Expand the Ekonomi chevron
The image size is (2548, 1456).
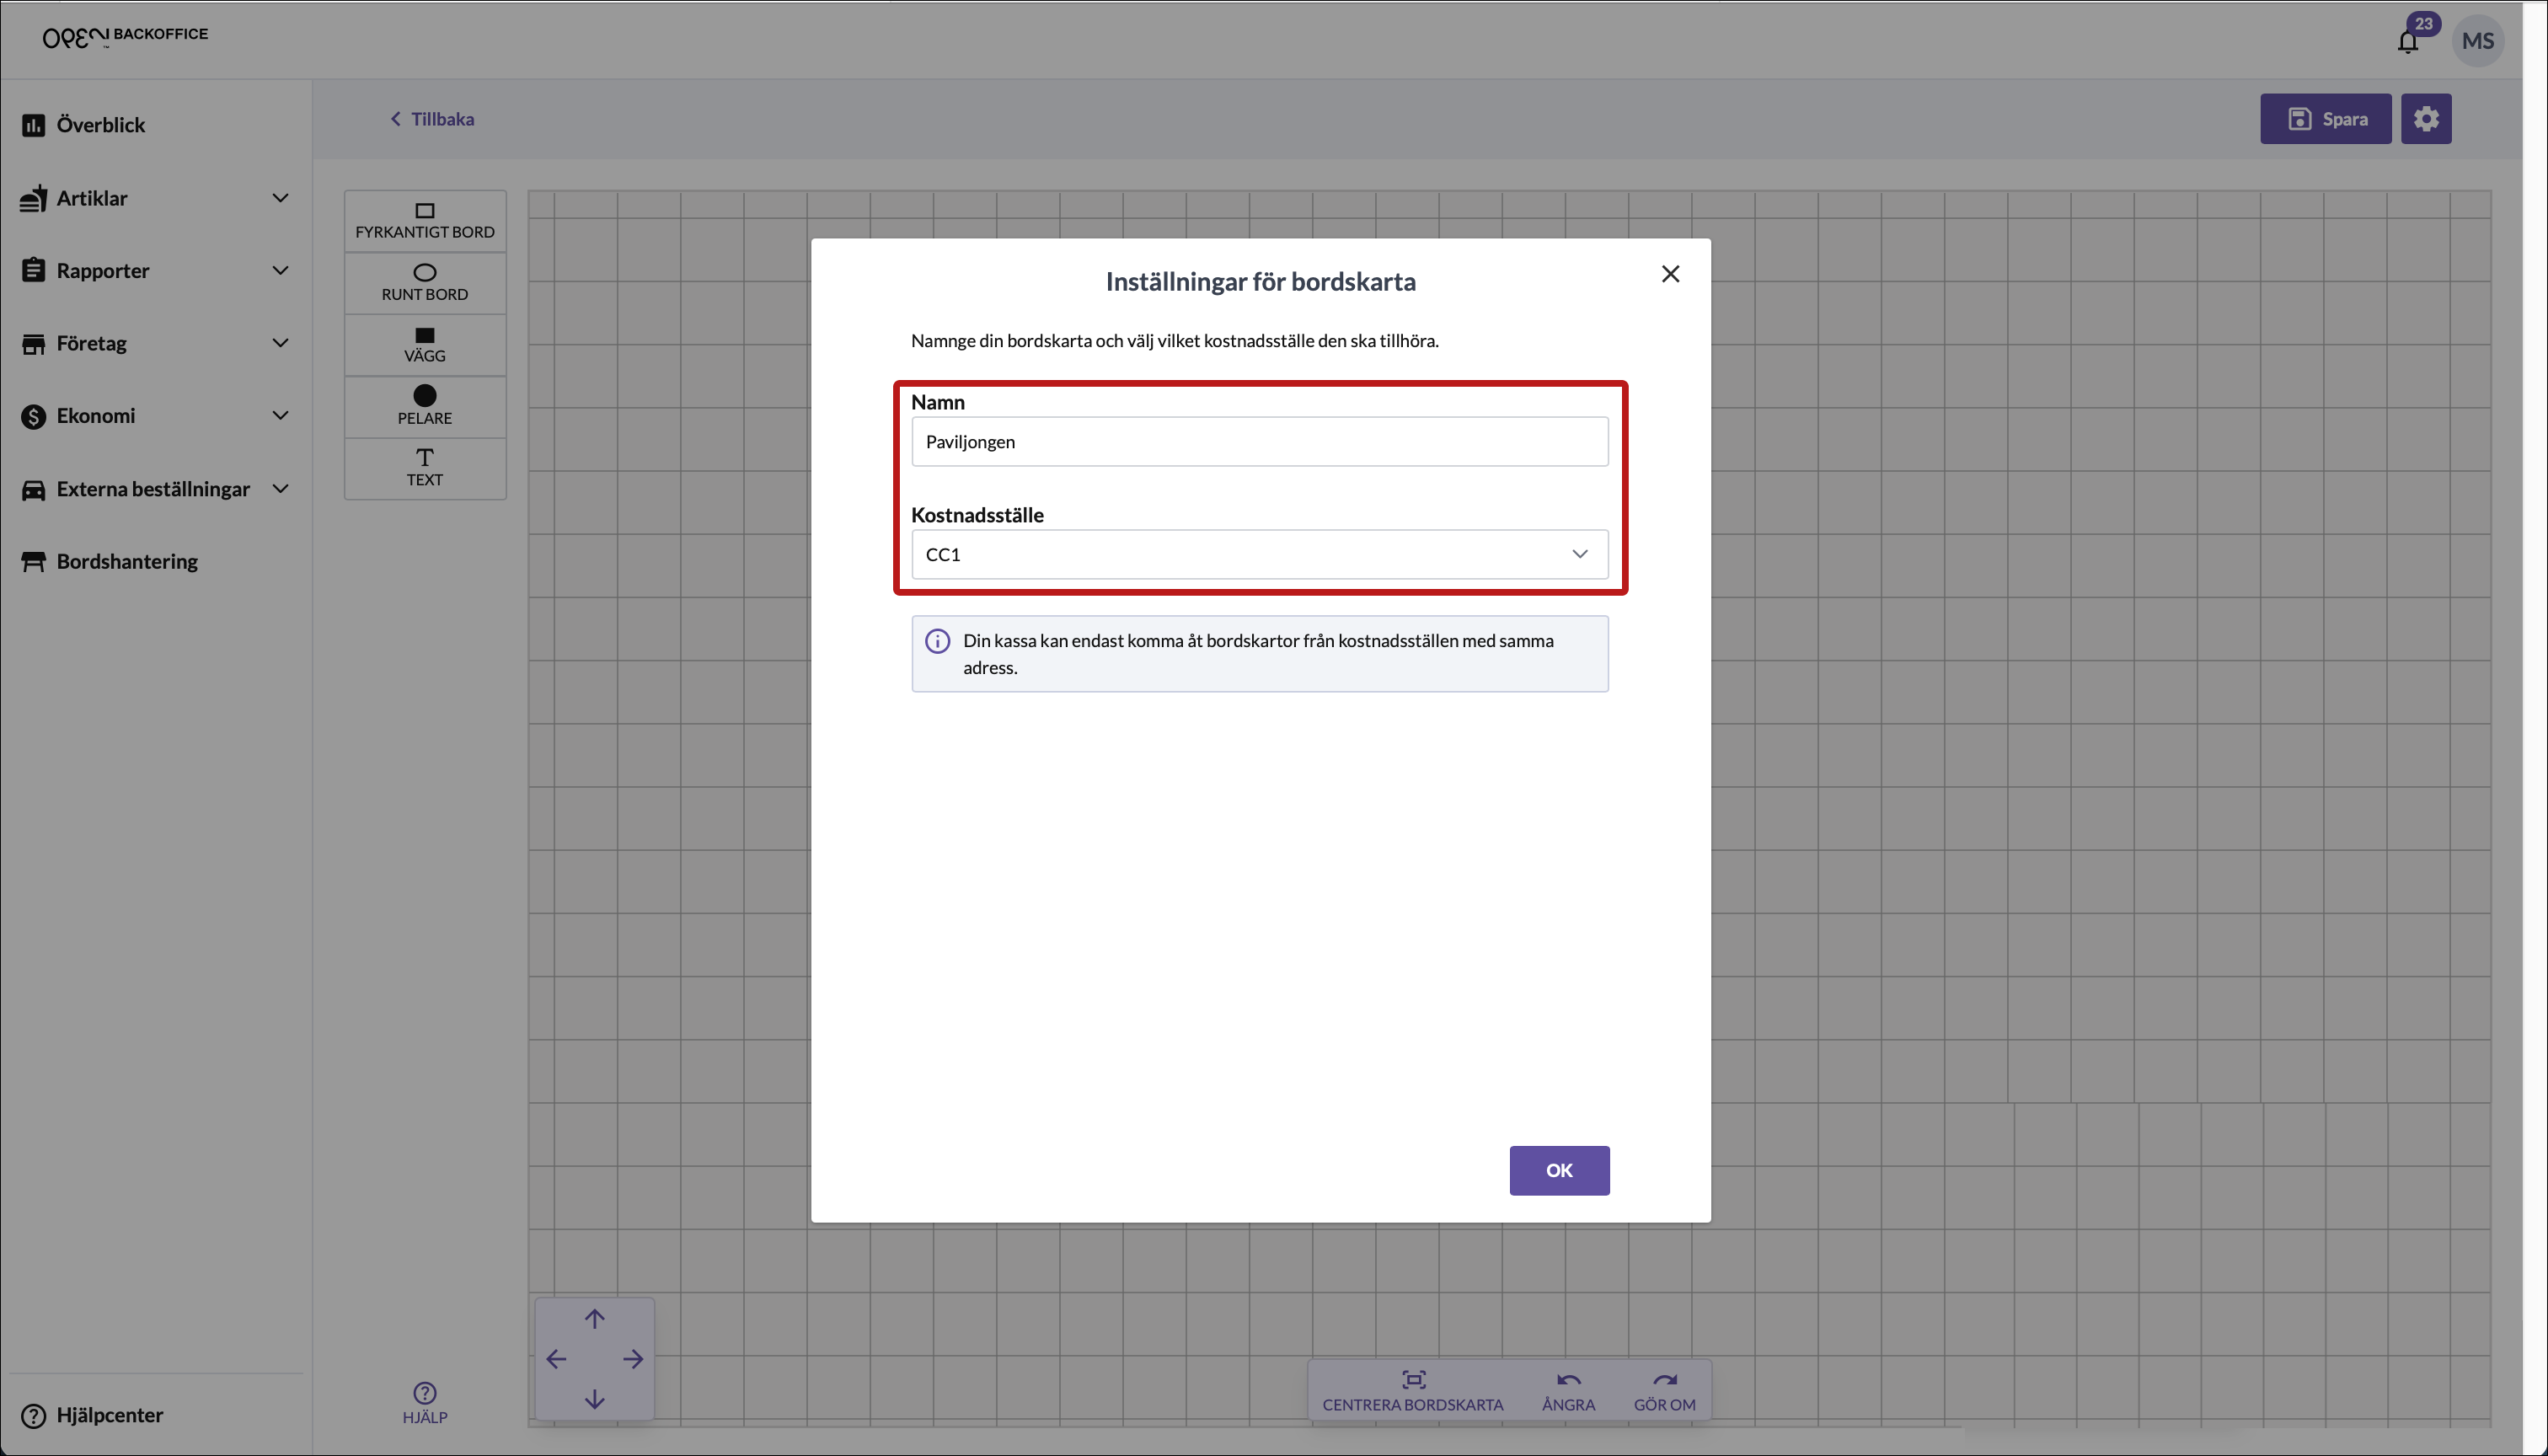280,416
